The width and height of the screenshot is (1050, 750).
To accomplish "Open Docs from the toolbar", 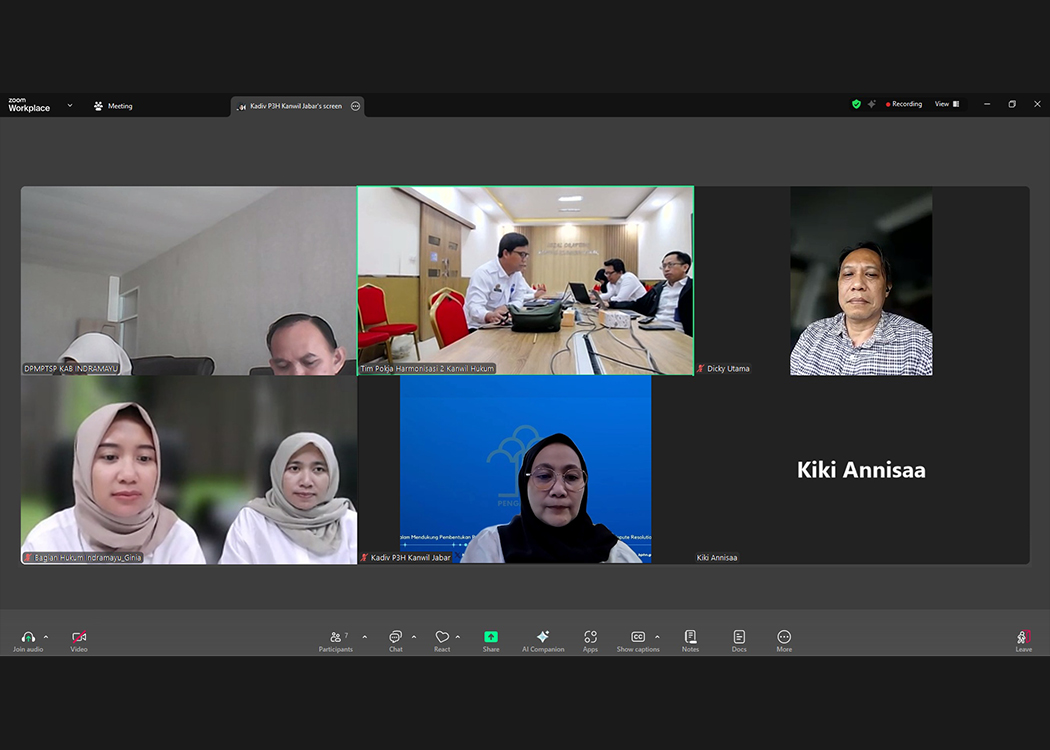I will click(739, 638).
